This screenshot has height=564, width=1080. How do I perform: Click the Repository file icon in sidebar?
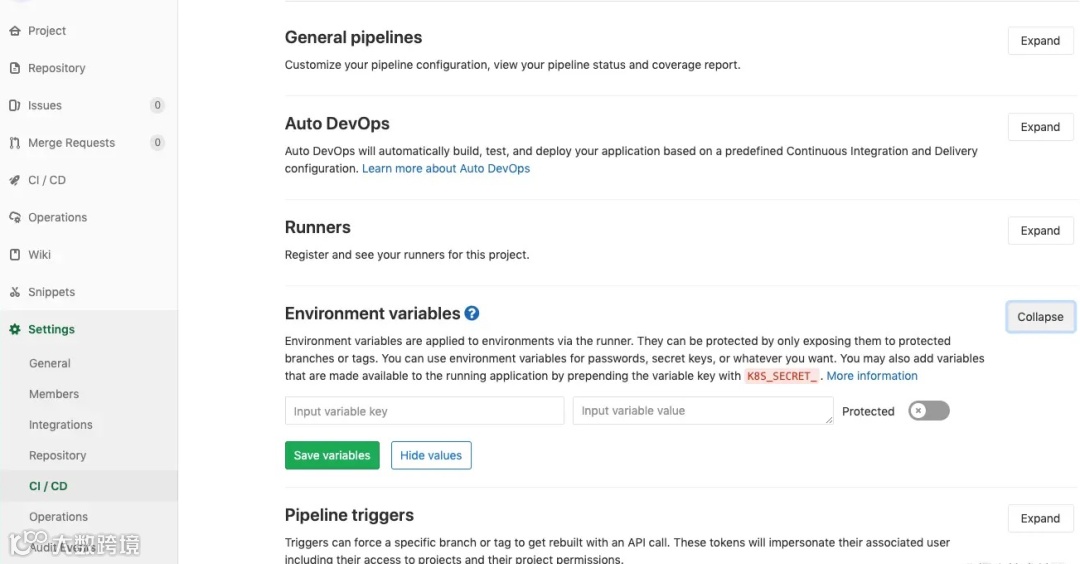14,68
